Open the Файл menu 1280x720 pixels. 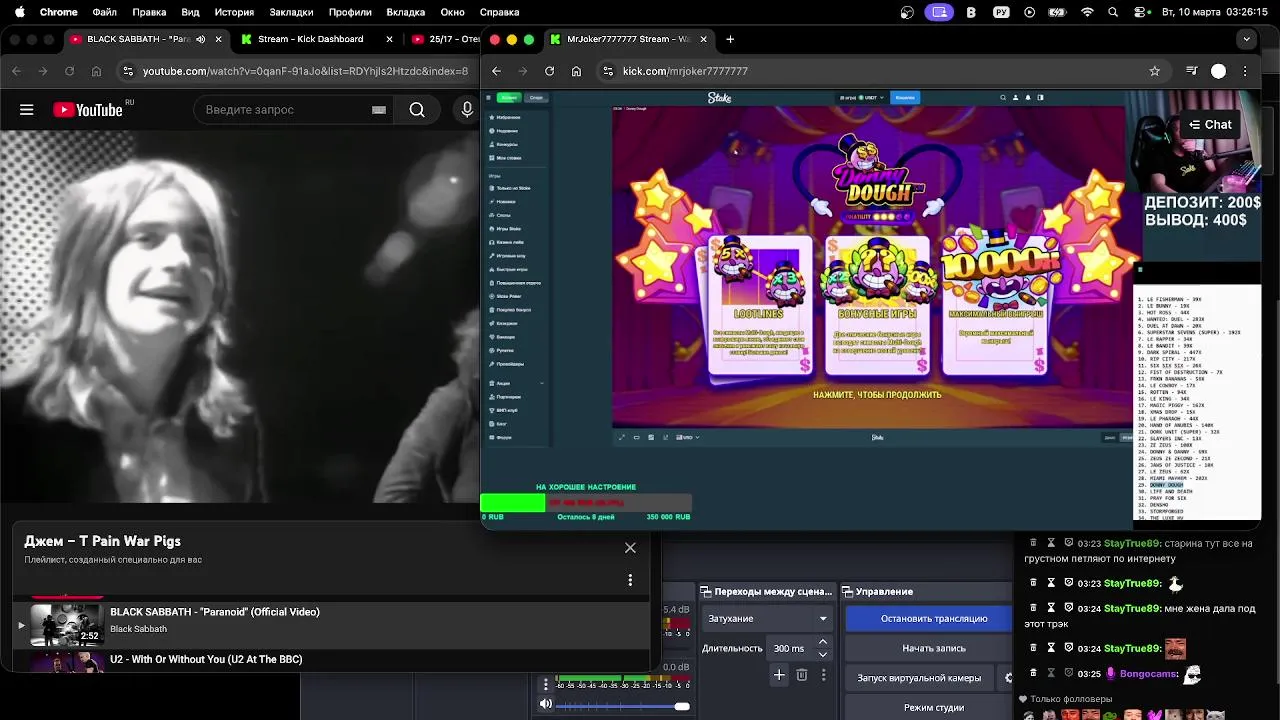104,12
